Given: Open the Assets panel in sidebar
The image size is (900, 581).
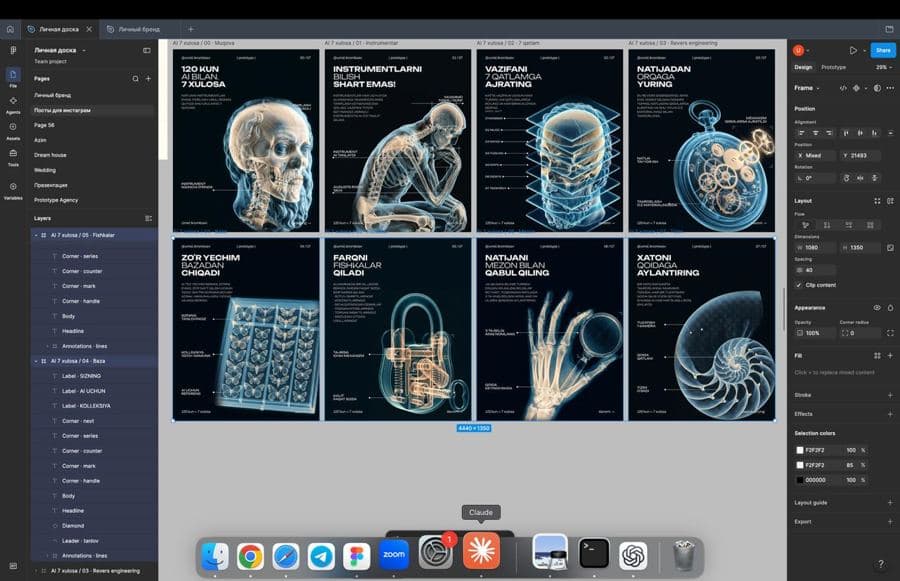Looking at the screenshot, I should [x=13, y=130].
